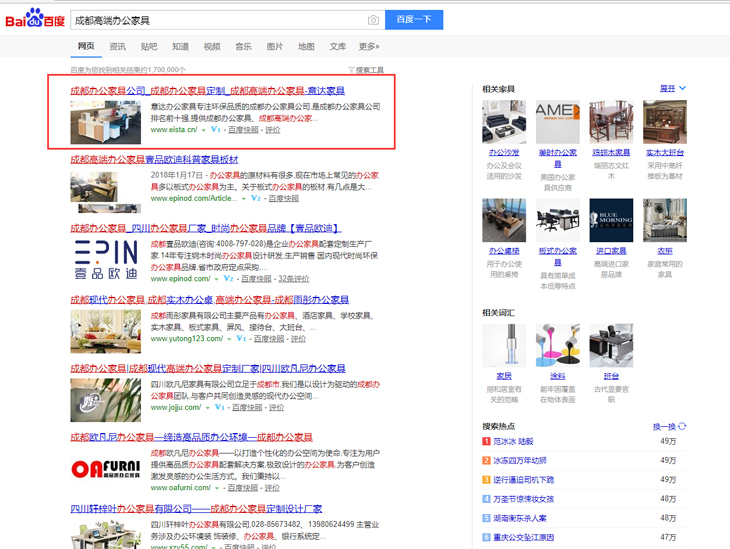Open hot search 重庆公交坠江原因
This screenshot has width=730, height=549.
click(524, 537)
